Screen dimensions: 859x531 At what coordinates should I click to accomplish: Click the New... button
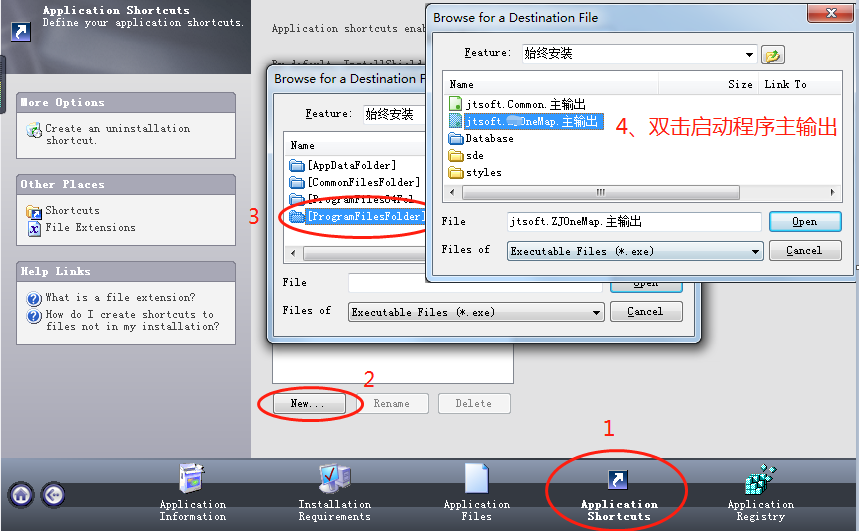308,403
